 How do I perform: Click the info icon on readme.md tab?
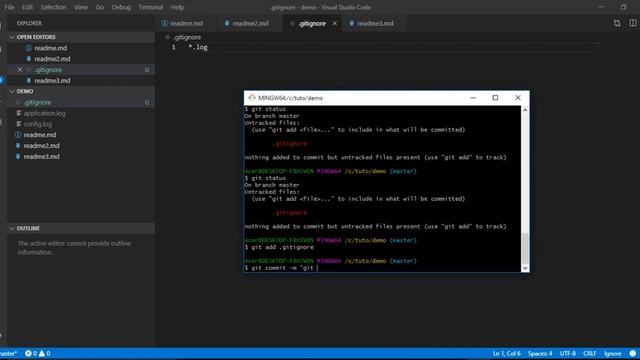point(164,23)
